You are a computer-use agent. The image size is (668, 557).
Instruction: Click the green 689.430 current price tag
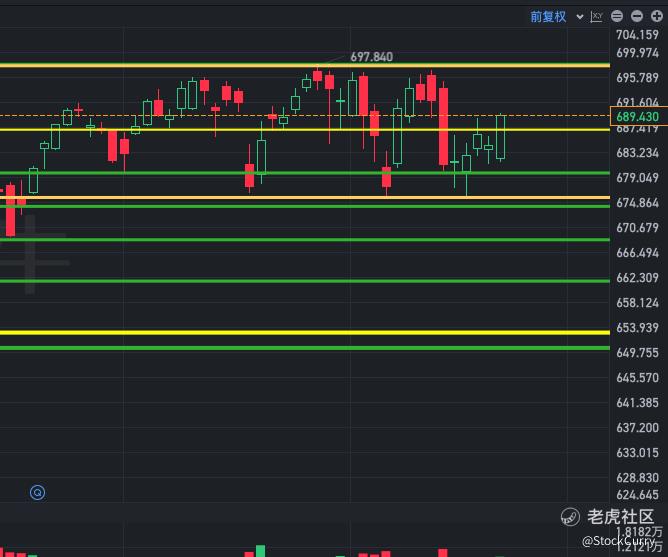pos(638,116)
